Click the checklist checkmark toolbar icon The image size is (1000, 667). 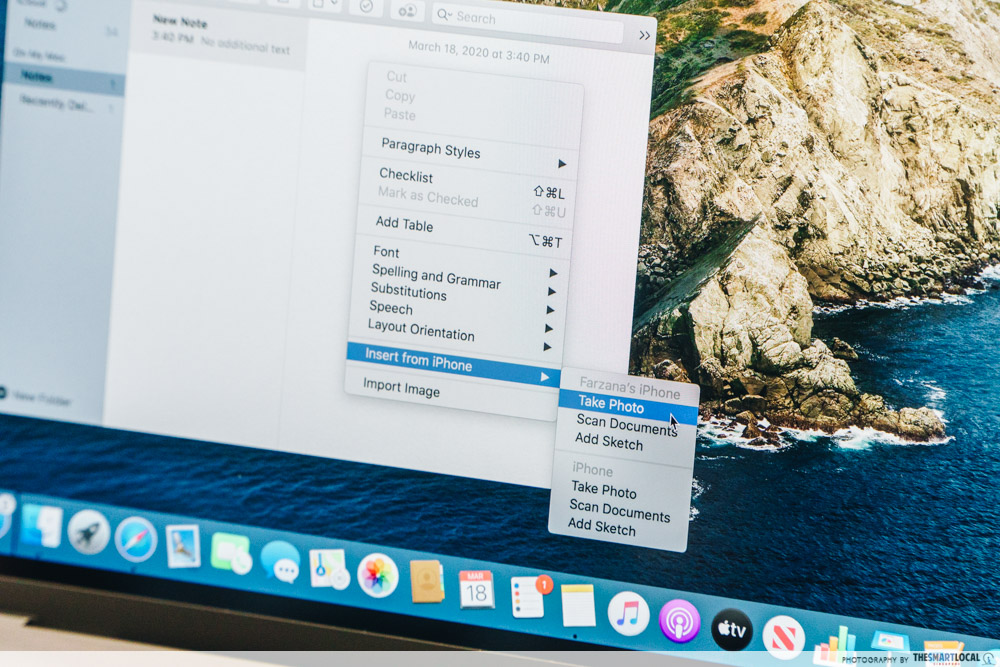tap(366, 5)
